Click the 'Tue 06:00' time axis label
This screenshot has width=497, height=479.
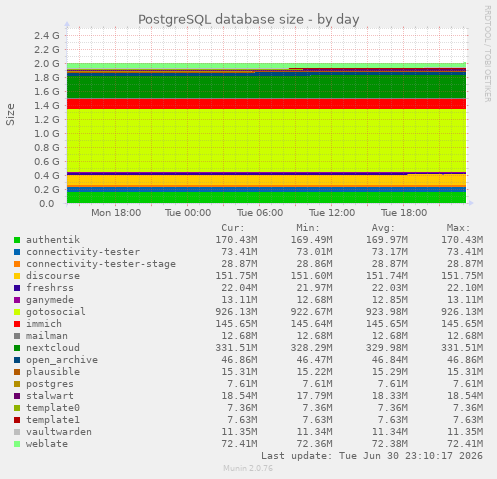(x=260, y=213)
